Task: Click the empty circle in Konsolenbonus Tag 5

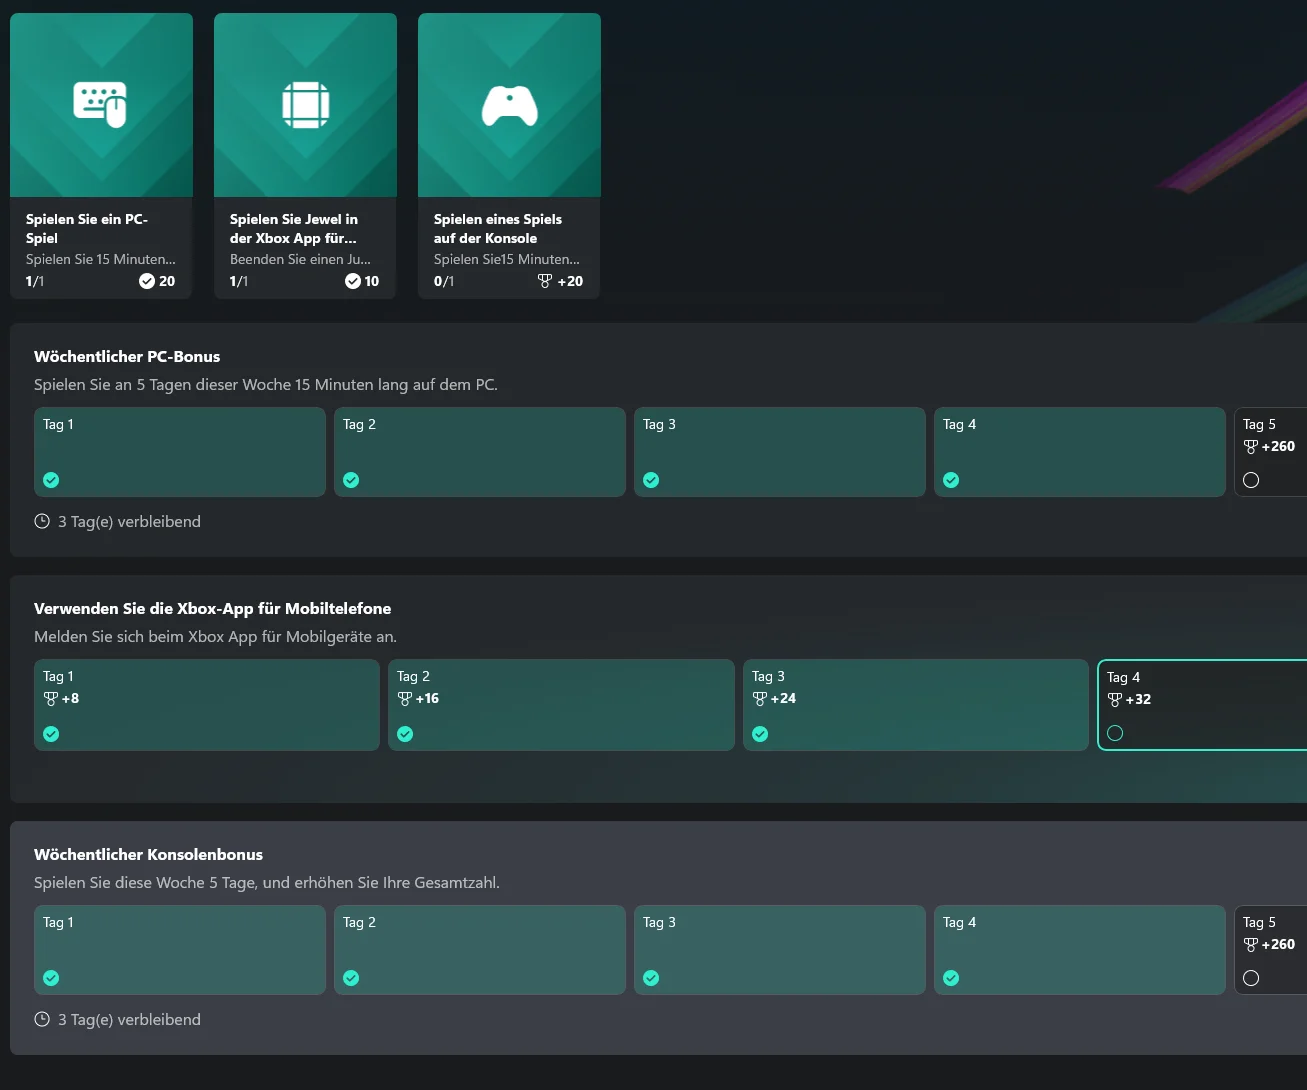Action: (x=1251, y=978)
